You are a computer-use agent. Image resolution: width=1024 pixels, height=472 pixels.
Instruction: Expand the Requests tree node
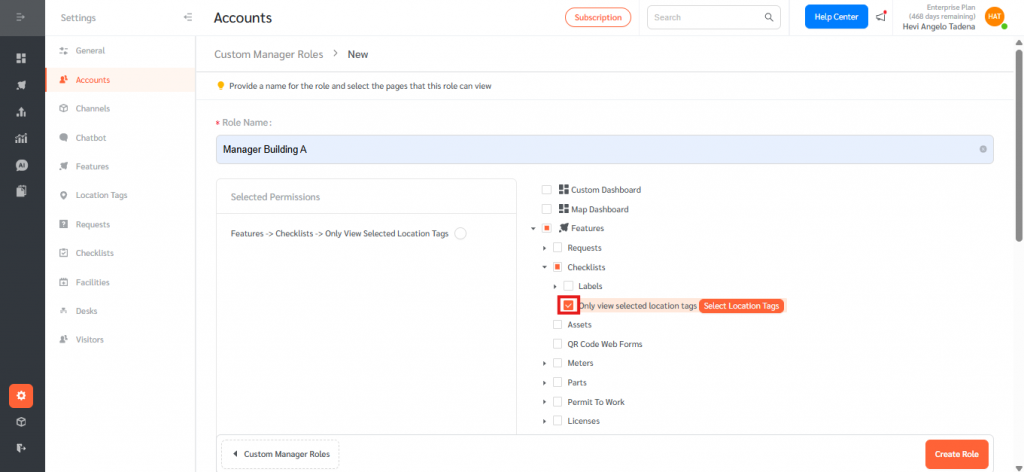pos(545,248)
